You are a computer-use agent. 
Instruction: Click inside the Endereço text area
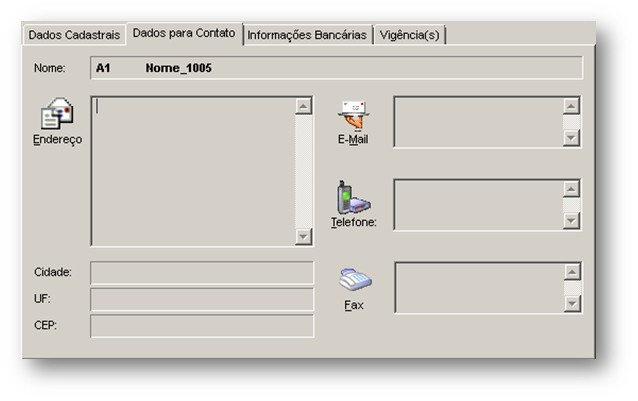(193, 170)
